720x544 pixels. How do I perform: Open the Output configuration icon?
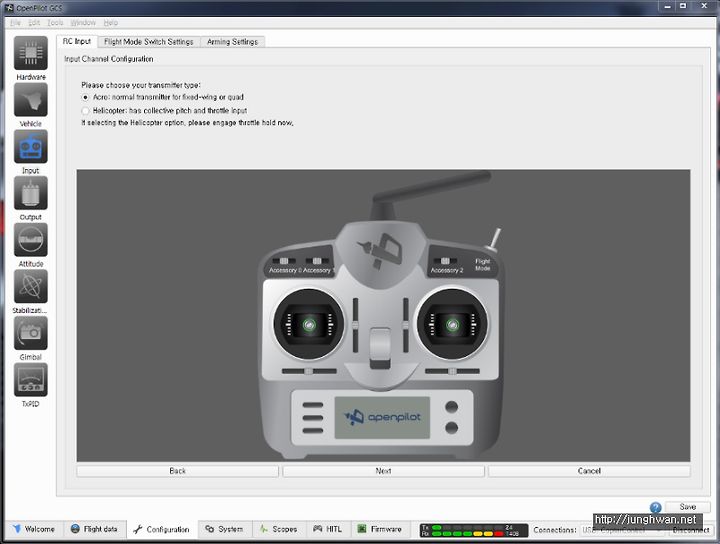click(x=30, y=193)
